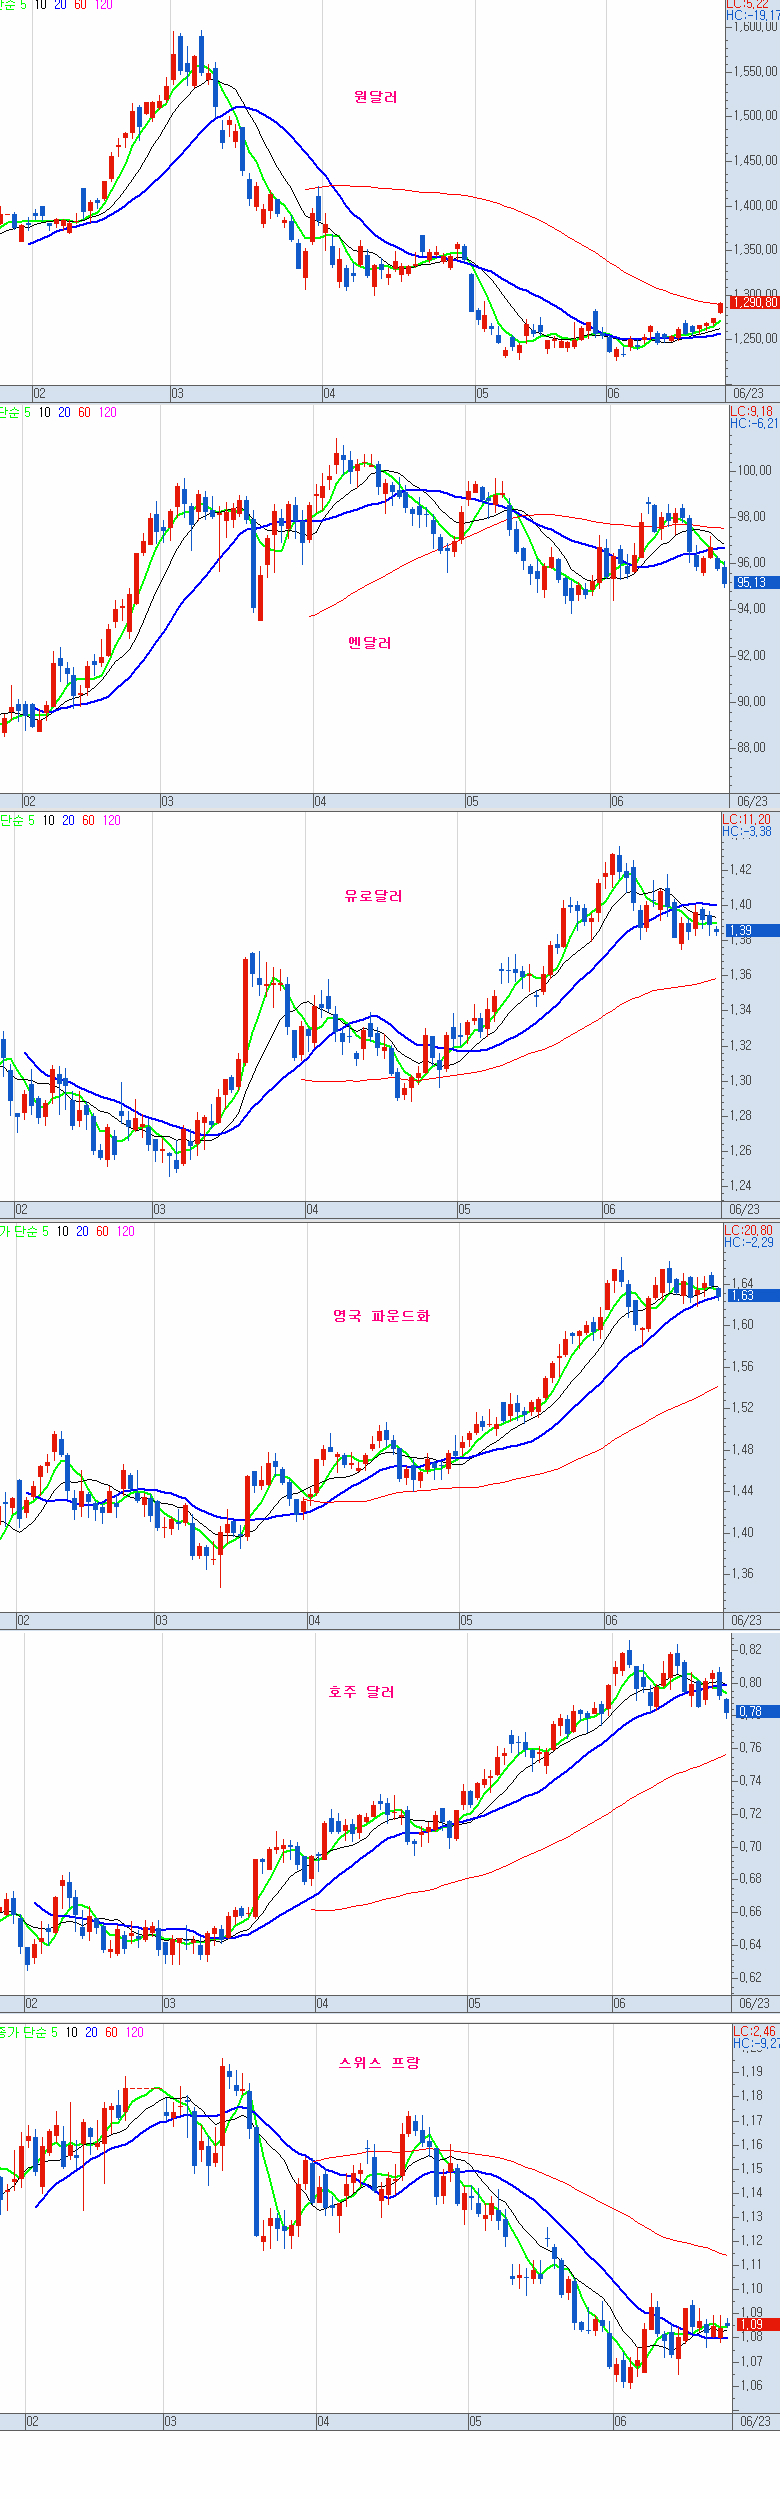Click the 04 month marker on 엔달러 time axis
The height and width of the screenshot is (2499, 780).
tap(320, 802)
